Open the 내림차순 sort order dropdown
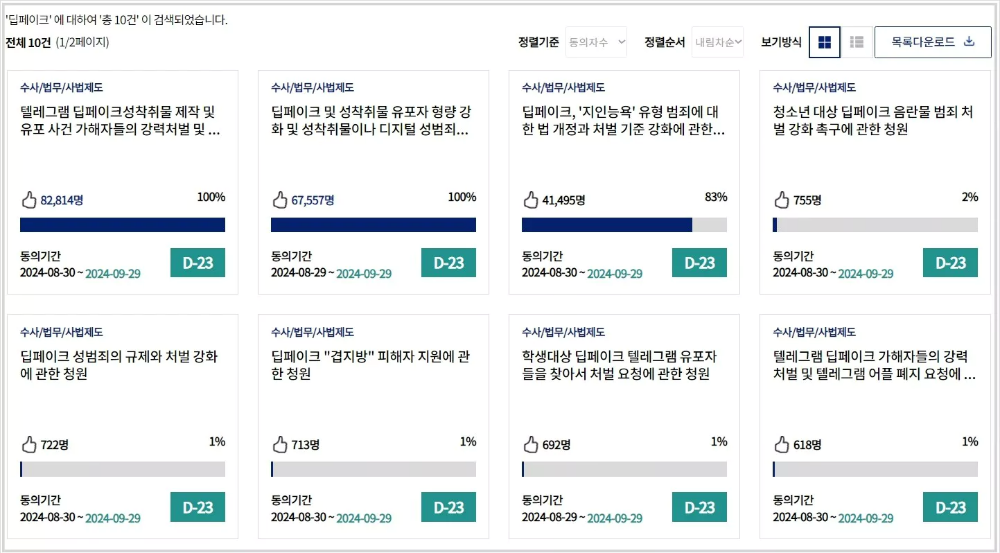 tap(717, 42)
